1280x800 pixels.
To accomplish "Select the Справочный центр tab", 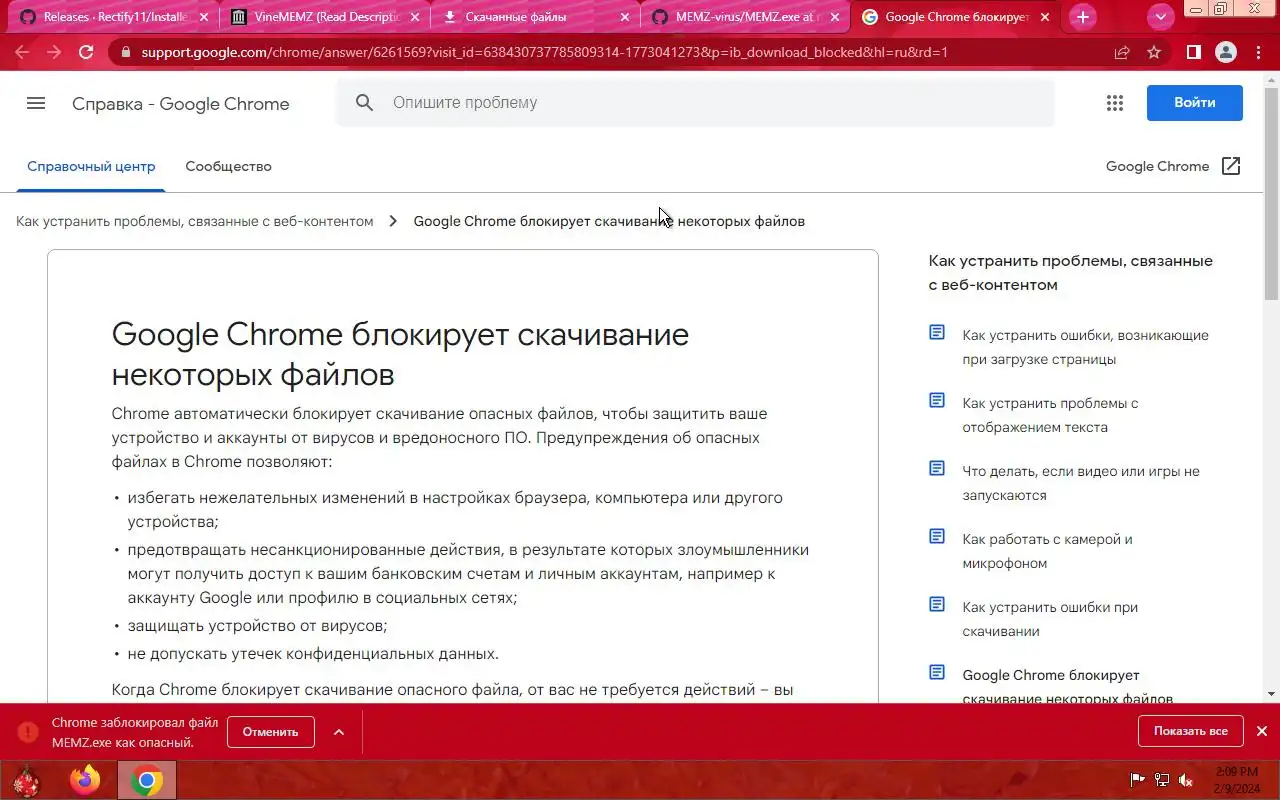I will (x=91, y=166).
